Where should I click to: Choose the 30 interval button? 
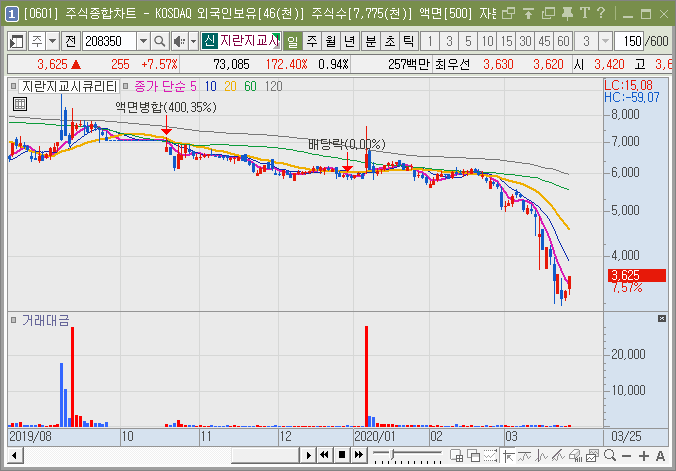[x=525, y=41]
